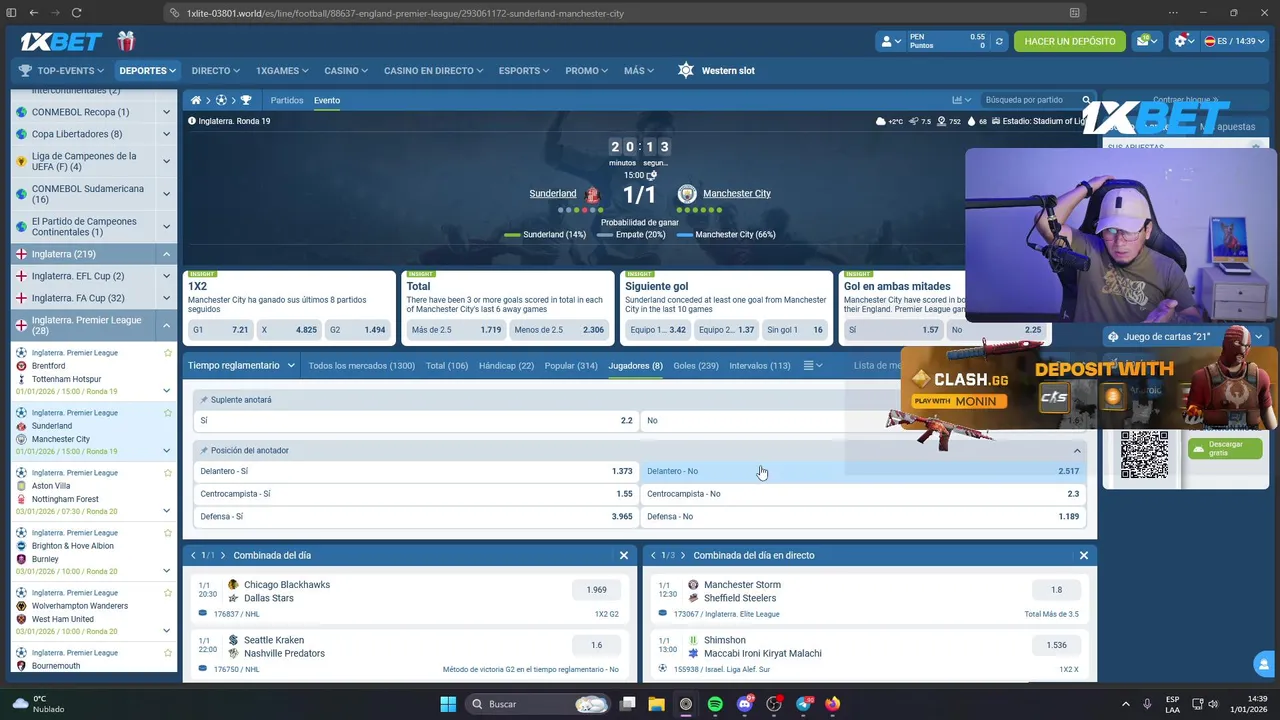Open the DEPORTES menu

click(147, 71)
